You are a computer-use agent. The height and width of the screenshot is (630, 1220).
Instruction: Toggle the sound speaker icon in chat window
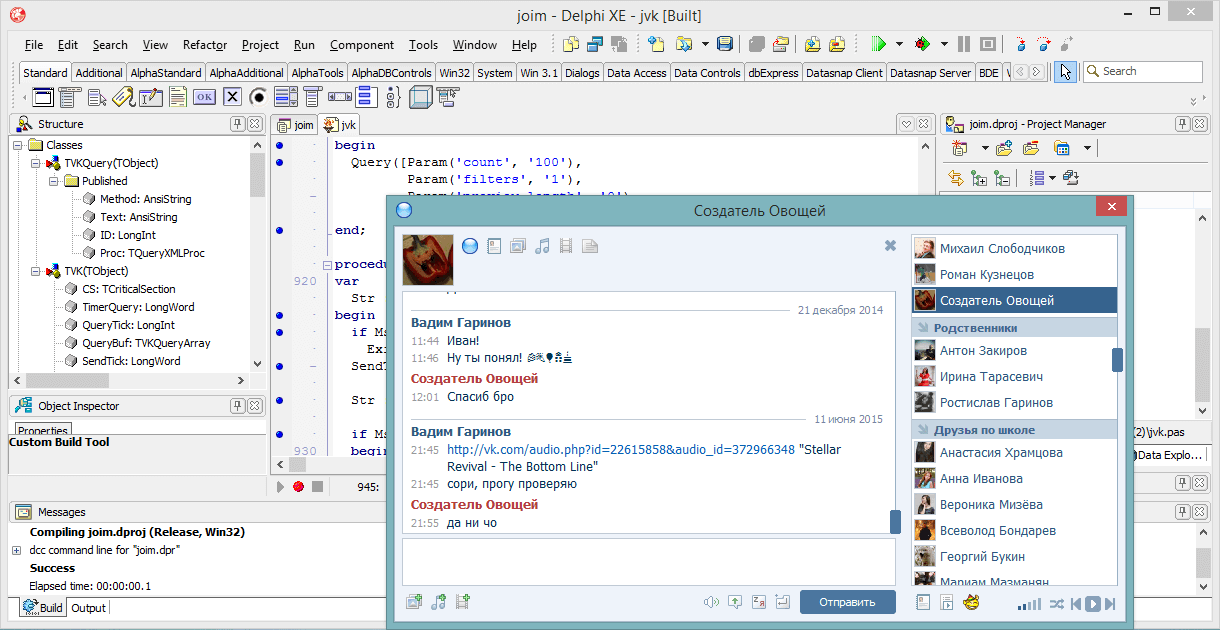point(711,602)
